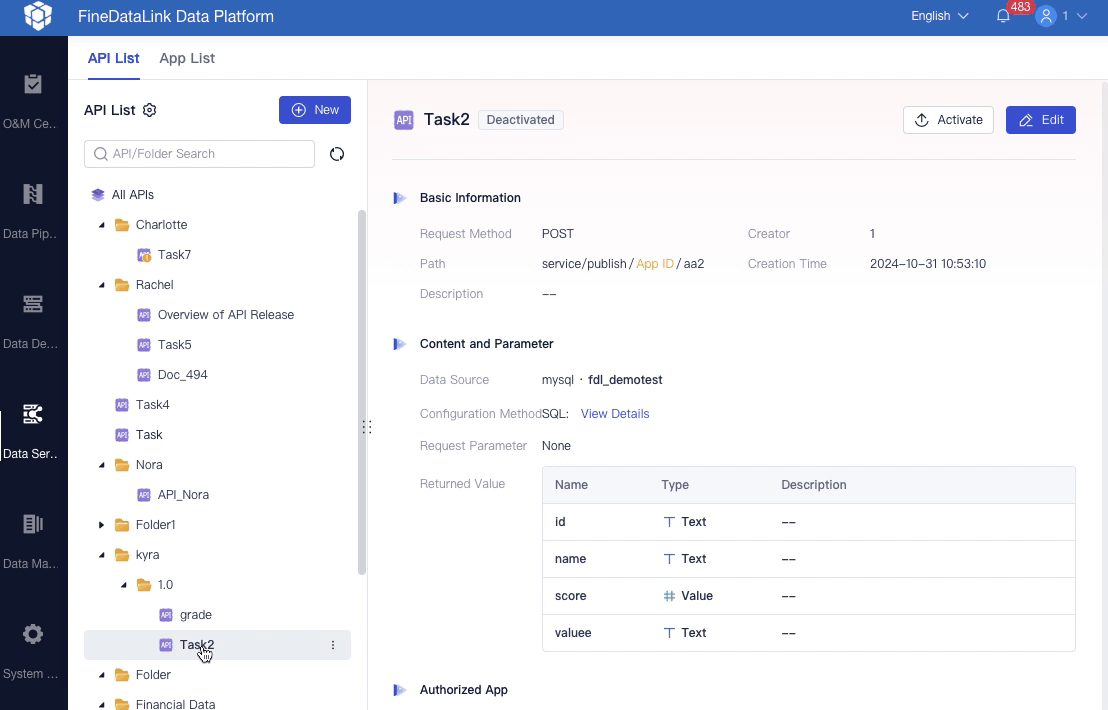Click the valuee row name cell
The image size is (1108, 710).
(573, 633)
